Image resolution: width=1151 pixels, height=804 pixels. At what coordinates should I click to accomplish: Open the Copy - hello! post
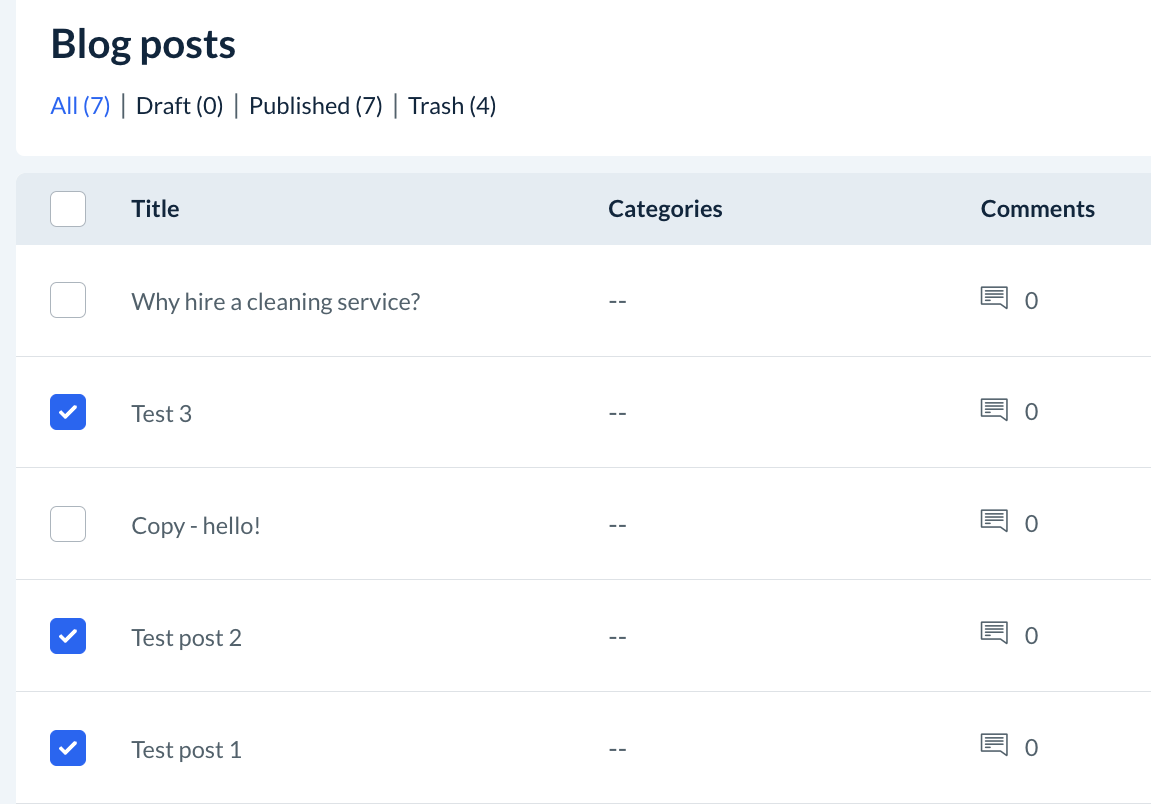(x=195, y=525)
